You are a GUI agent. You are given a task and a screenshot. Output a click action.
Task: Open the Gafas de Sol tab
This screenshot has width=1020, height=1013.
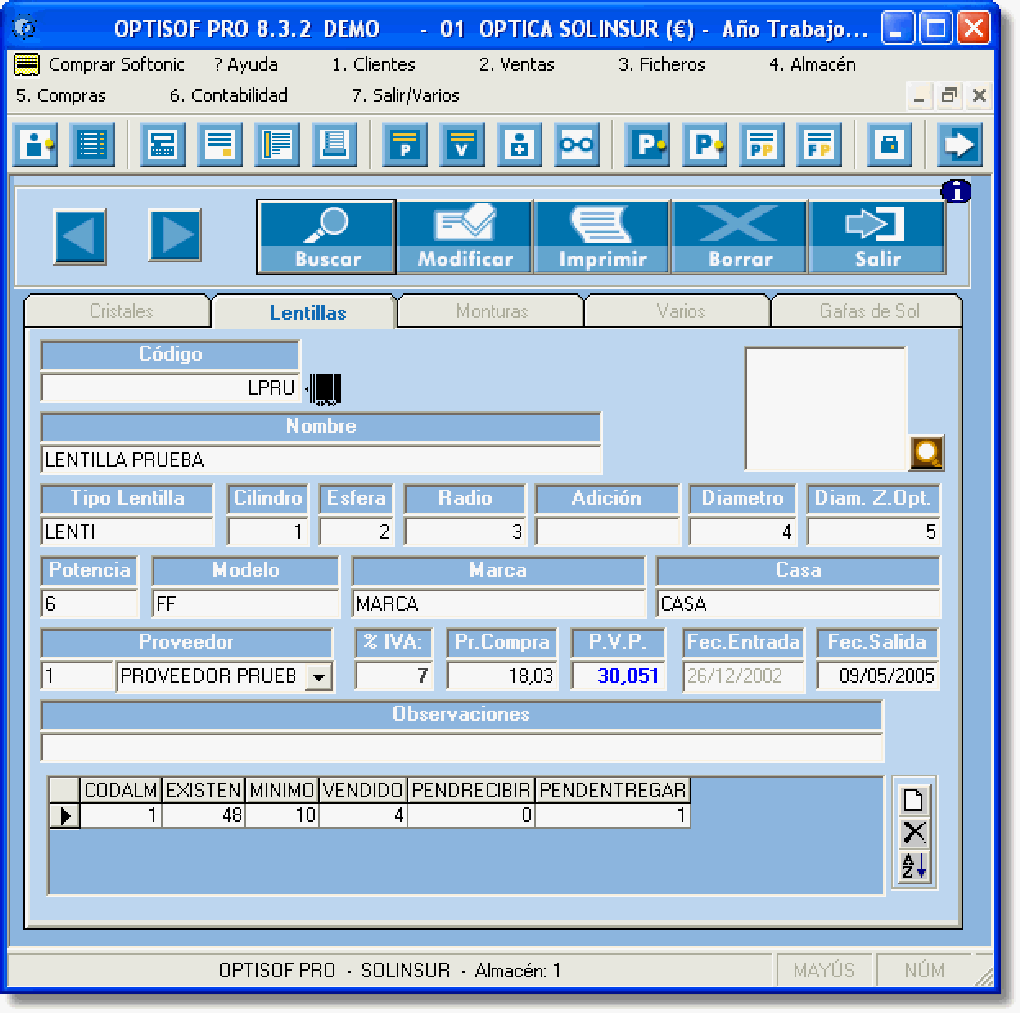[866, 311]
